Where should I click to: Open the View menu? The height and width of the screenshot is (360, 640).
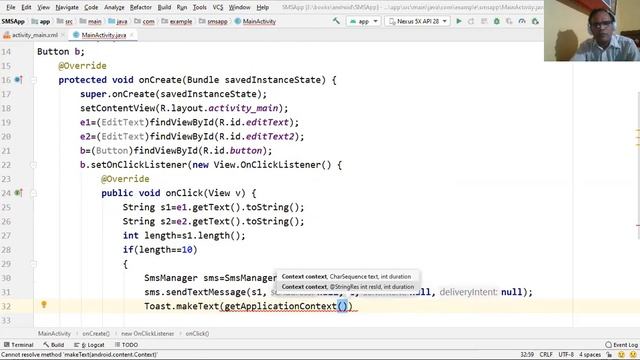pyautogui.click(x=43, y=7)
